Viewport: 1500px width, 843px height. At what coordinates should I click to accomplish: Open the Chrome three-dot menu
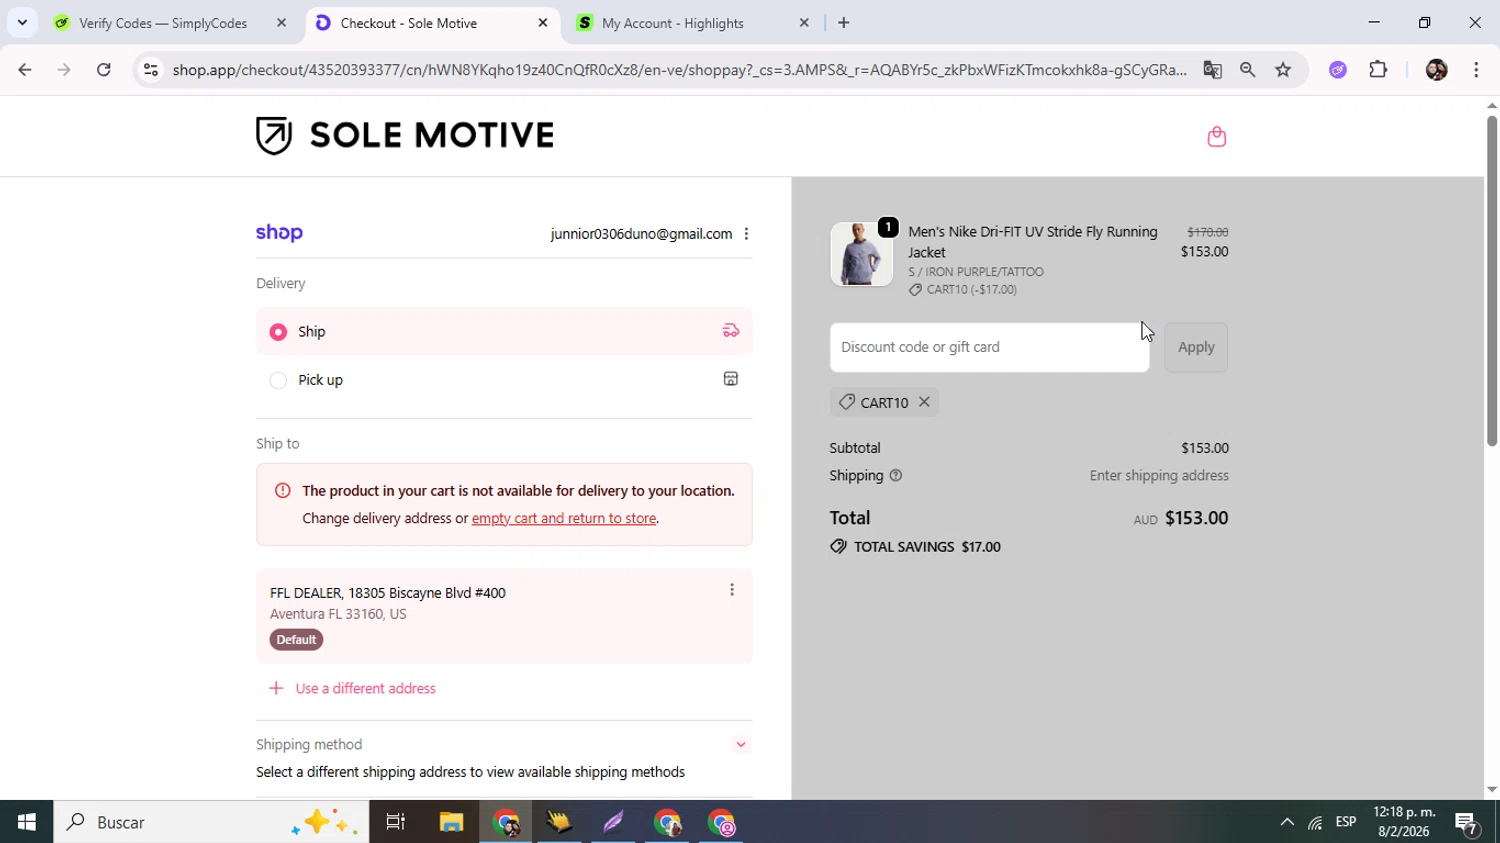coord(1476,70)
